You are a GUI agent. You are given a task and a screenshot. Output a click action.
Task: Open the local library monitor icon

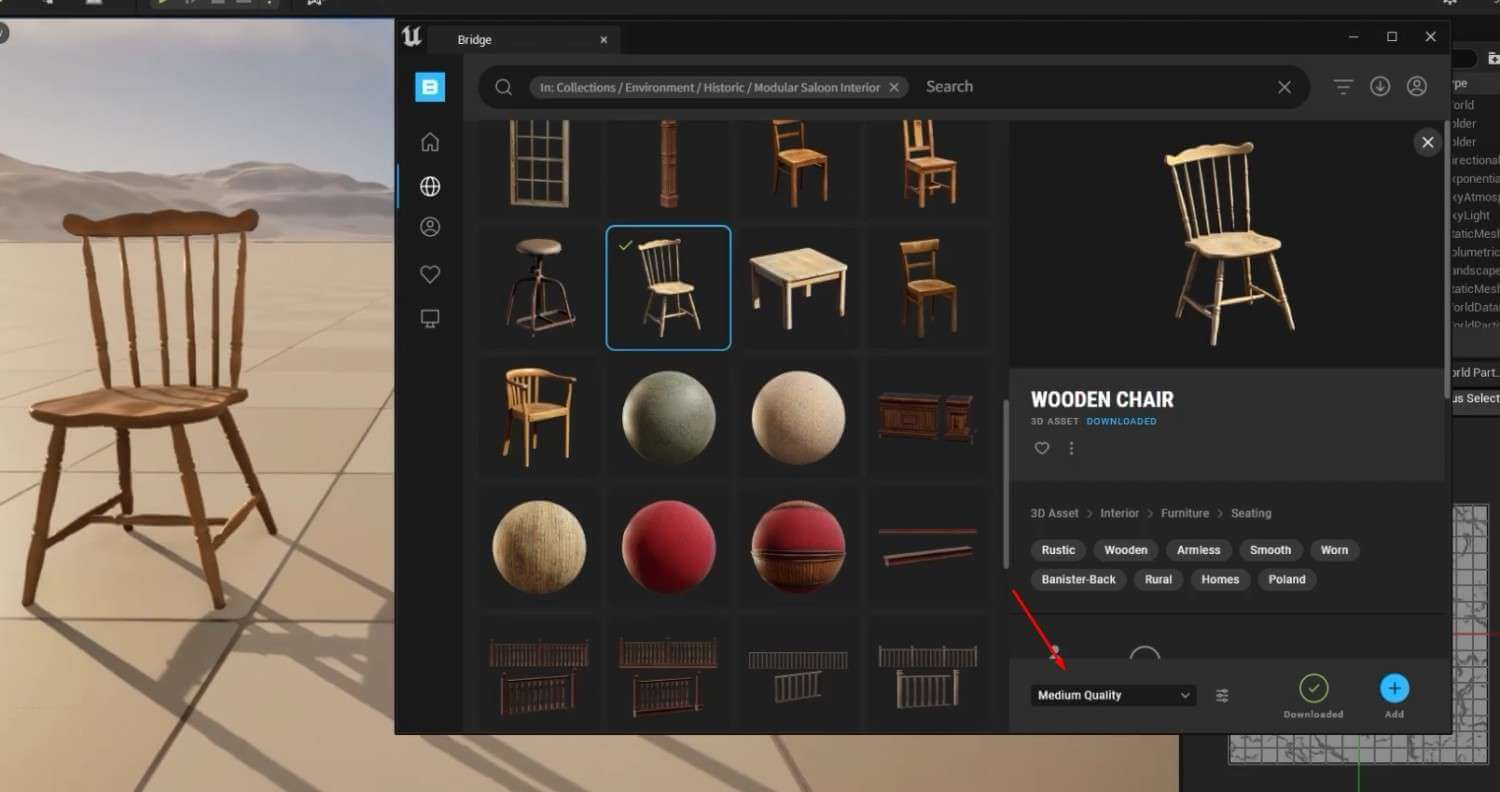[430, 319]
